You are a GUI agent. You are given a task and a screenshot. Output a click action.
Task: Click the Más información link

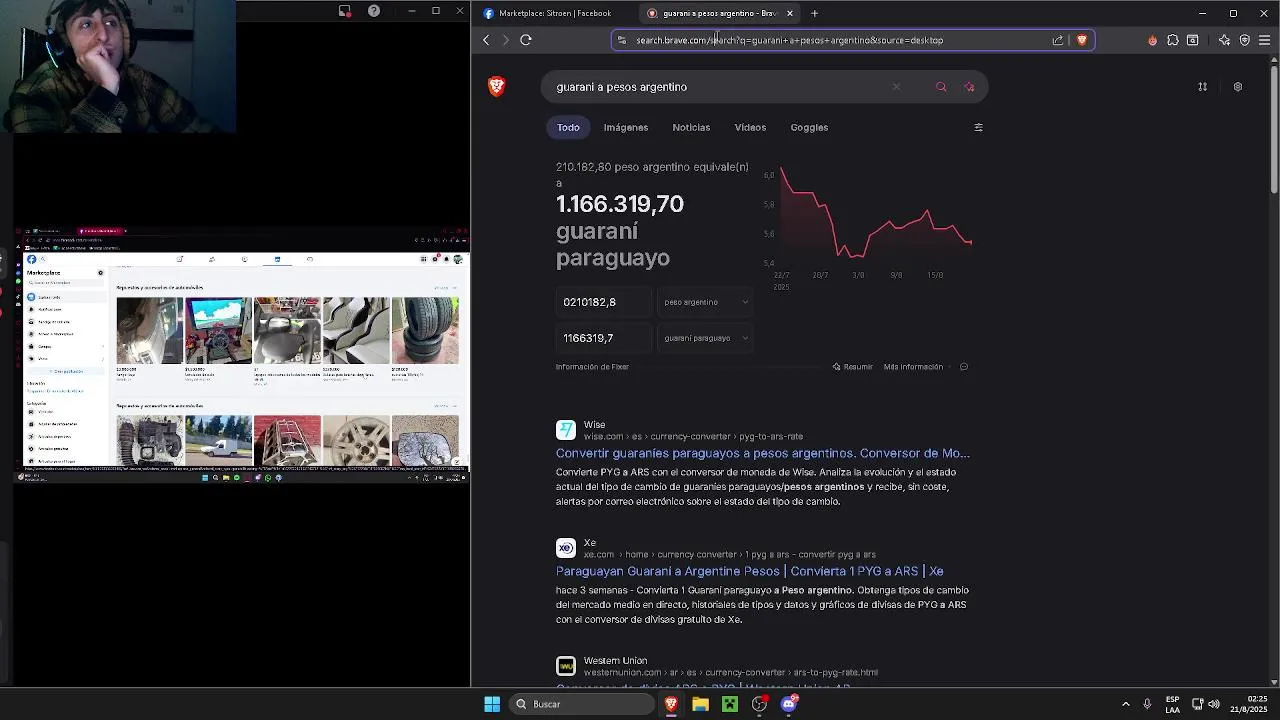coord(913,367)
